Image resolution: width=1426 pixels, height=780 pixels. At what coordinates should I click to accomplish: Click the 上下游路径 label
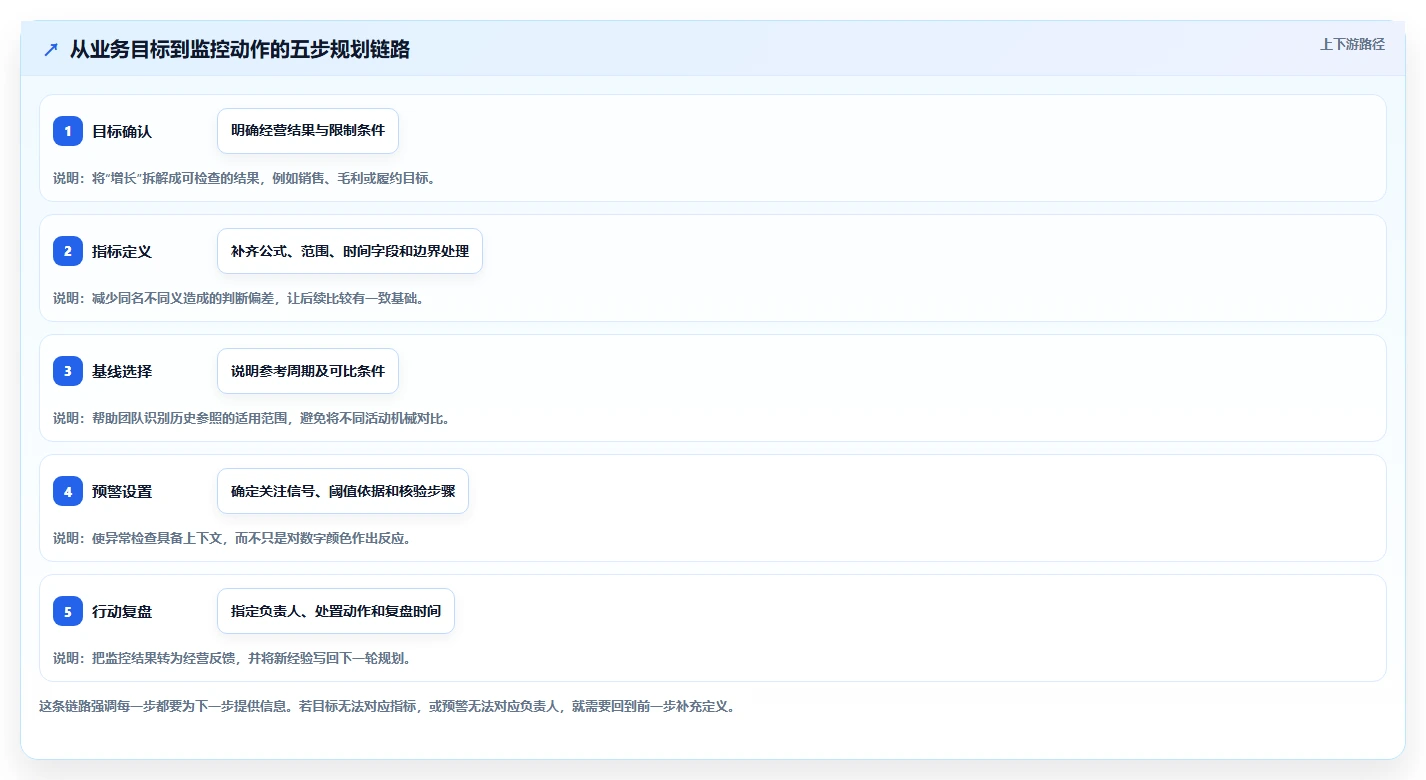pyautogui.click(x=1352, y=44)
